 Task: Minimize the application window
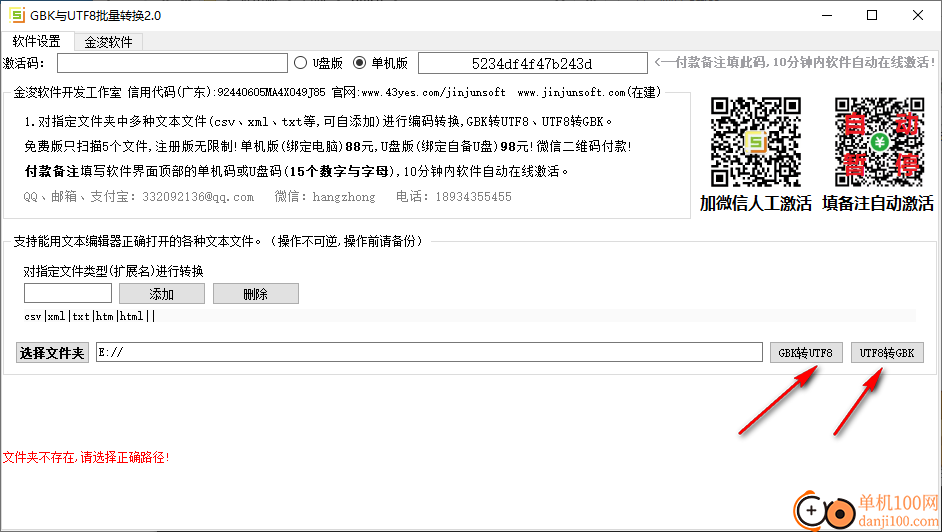tap(827, 16)
